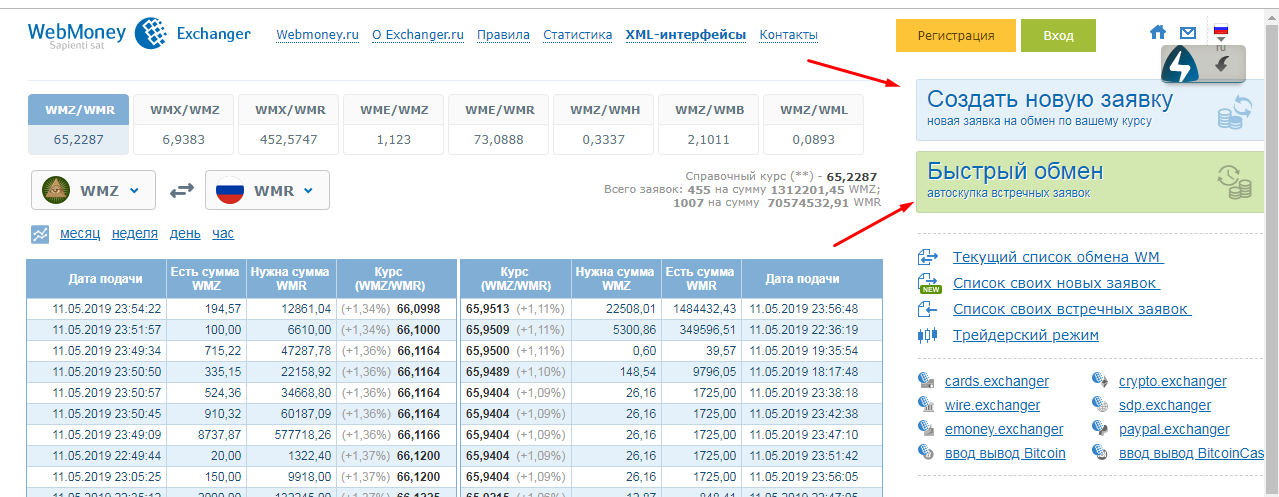
Task: Open the cards.exchanger link
Action: coord(997,381)
